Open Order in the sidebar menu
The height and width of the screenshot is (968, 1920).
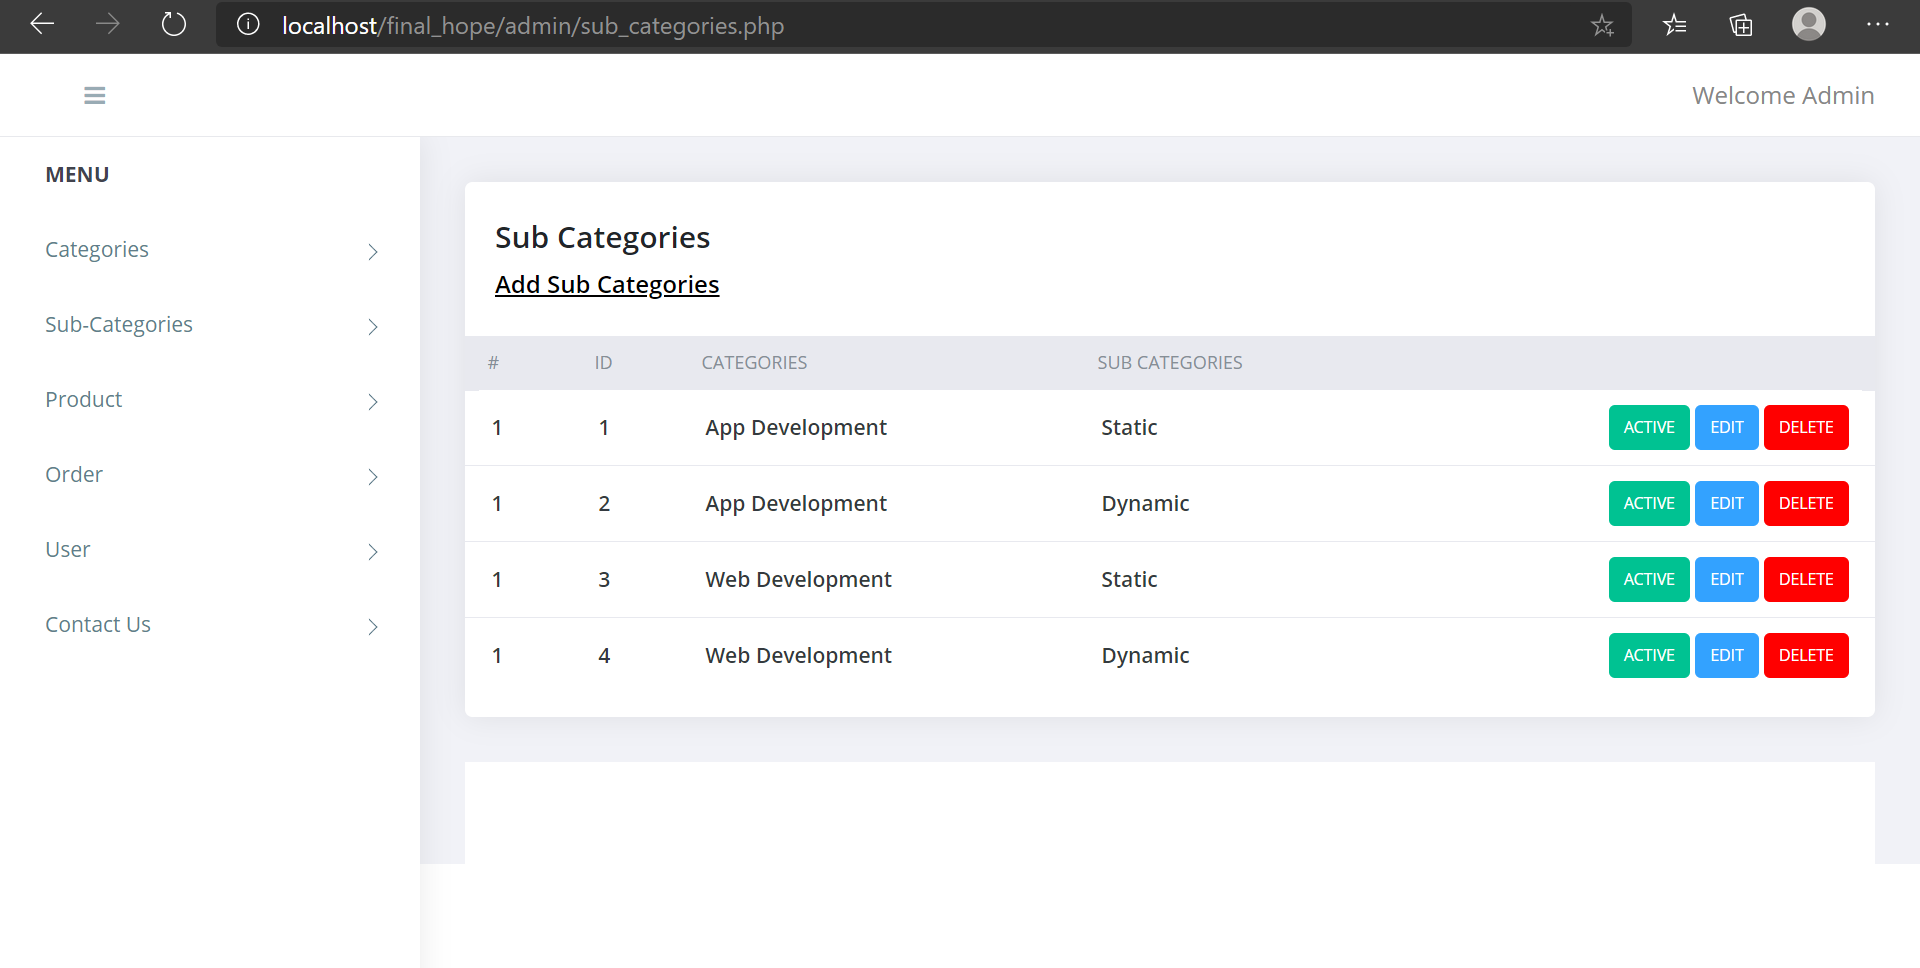74,475
